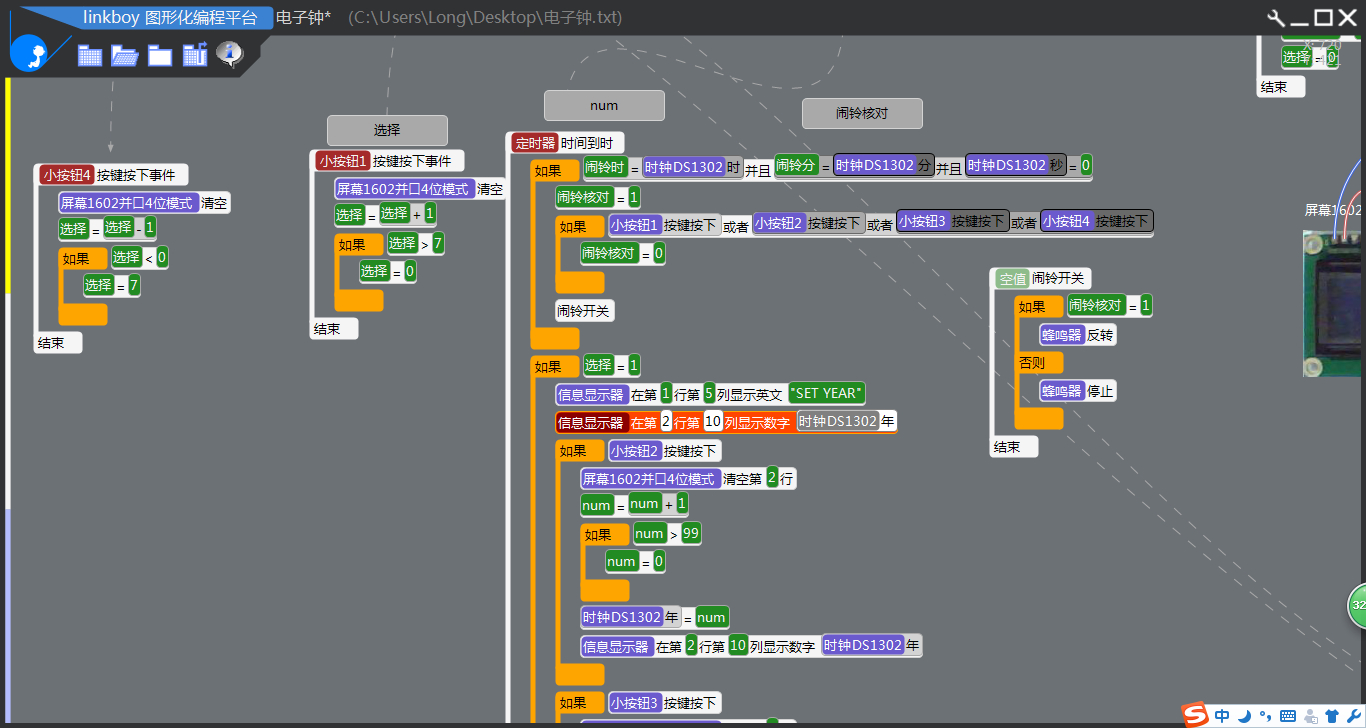Click the num = num + 1 block
The height and width of the screenshot is (728, 1366).
click(635, 505)
